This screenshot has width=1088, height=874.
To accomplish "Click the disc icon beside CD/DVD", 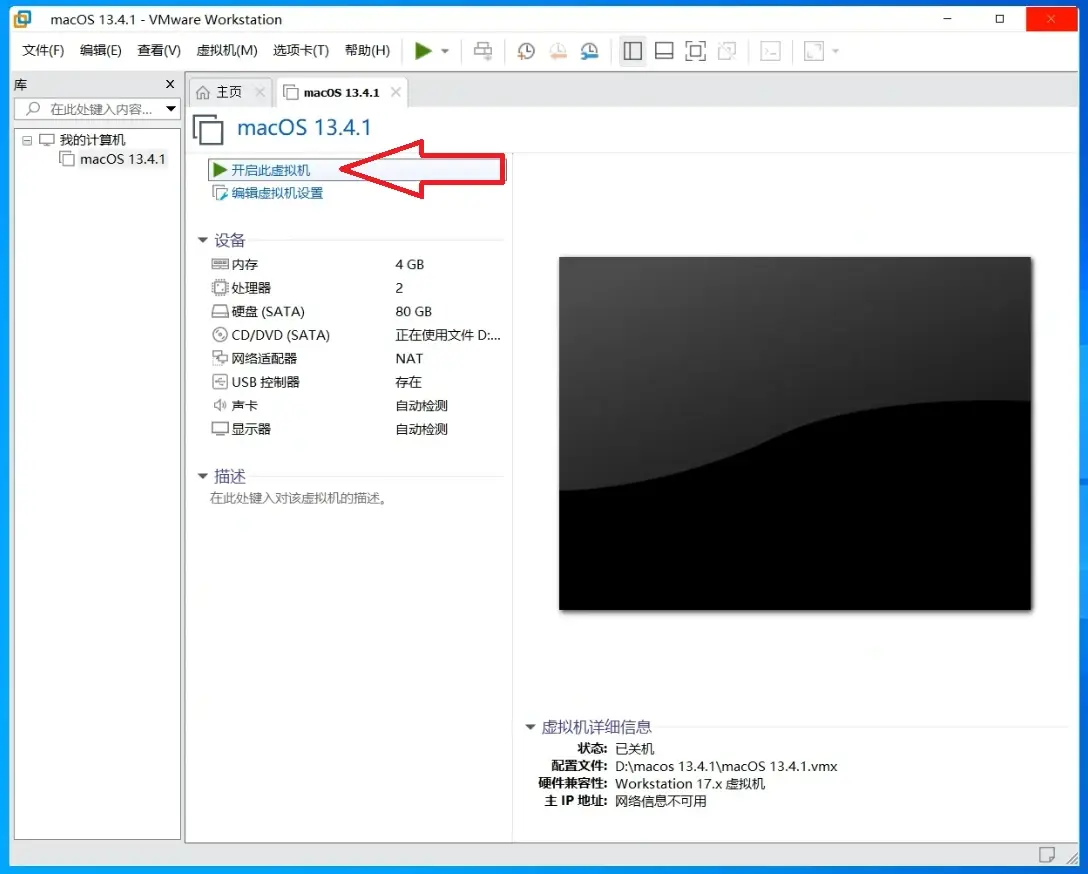I will pyautogui.click(x=220, y=335).
